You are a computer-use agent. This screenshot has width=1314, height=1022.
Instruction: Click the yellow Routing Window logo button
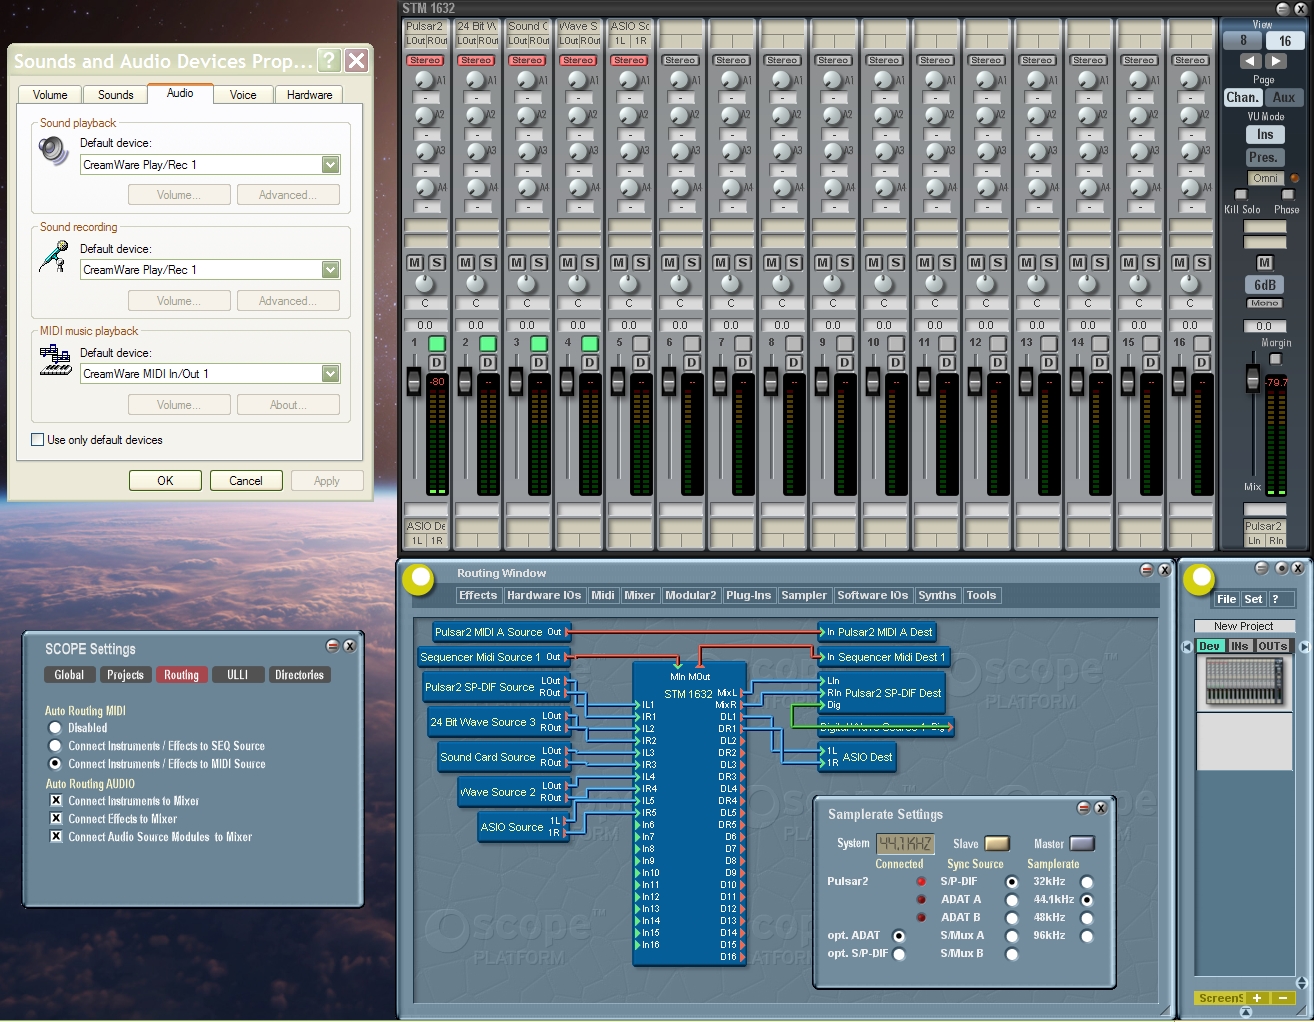tap(418, 579)
